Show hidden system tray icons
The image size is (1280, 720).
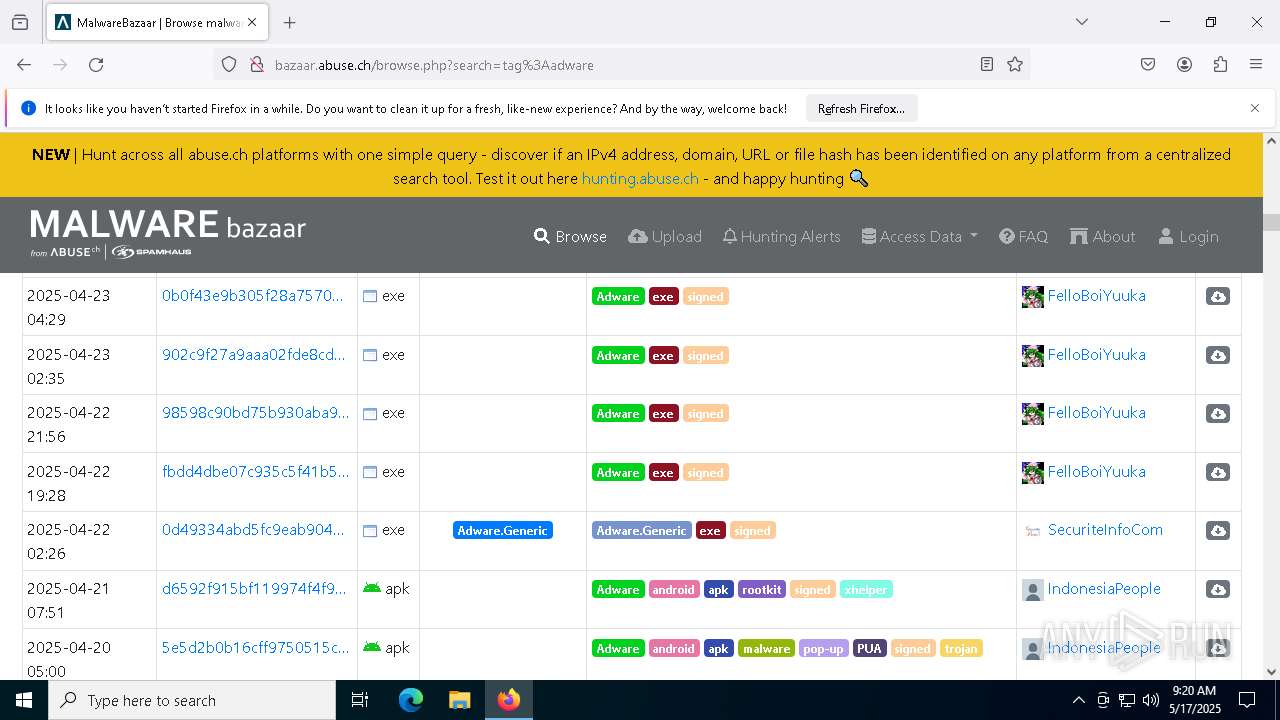pos(1078,700)
